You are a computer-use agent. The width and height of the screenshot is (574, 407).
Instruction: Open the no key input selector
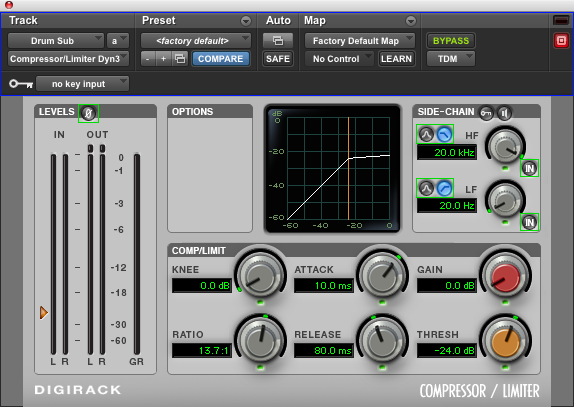click(x=82, y=84)
